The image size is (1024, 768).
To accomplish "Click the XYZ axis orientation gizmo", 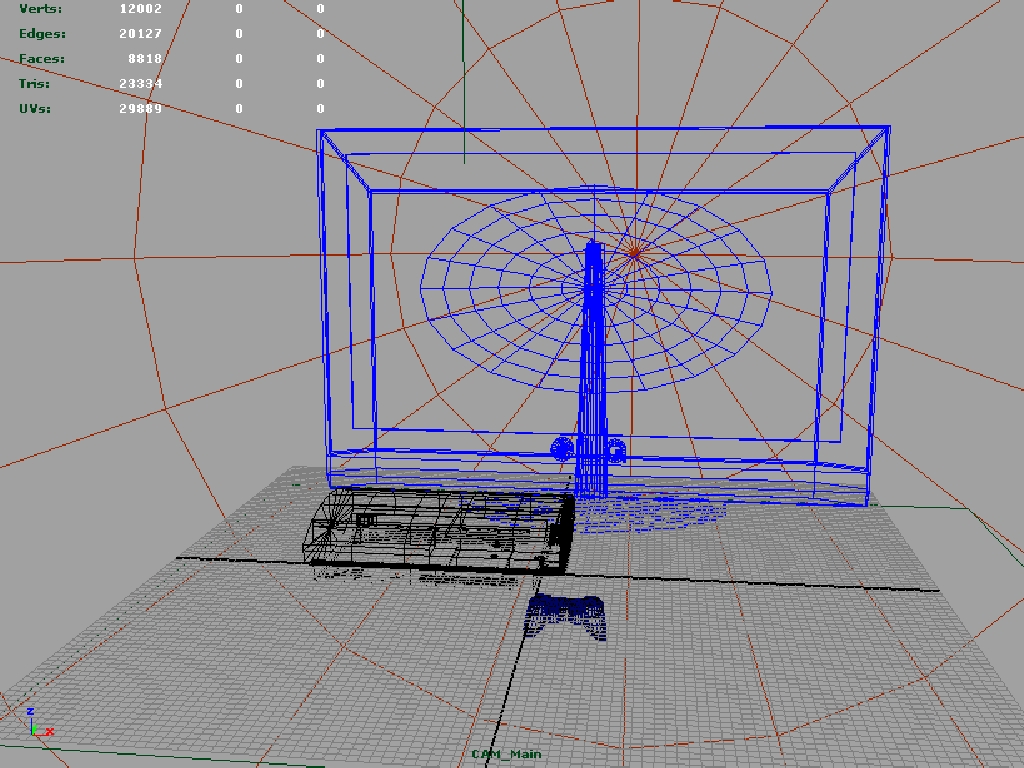I will (x=40, y=722).
